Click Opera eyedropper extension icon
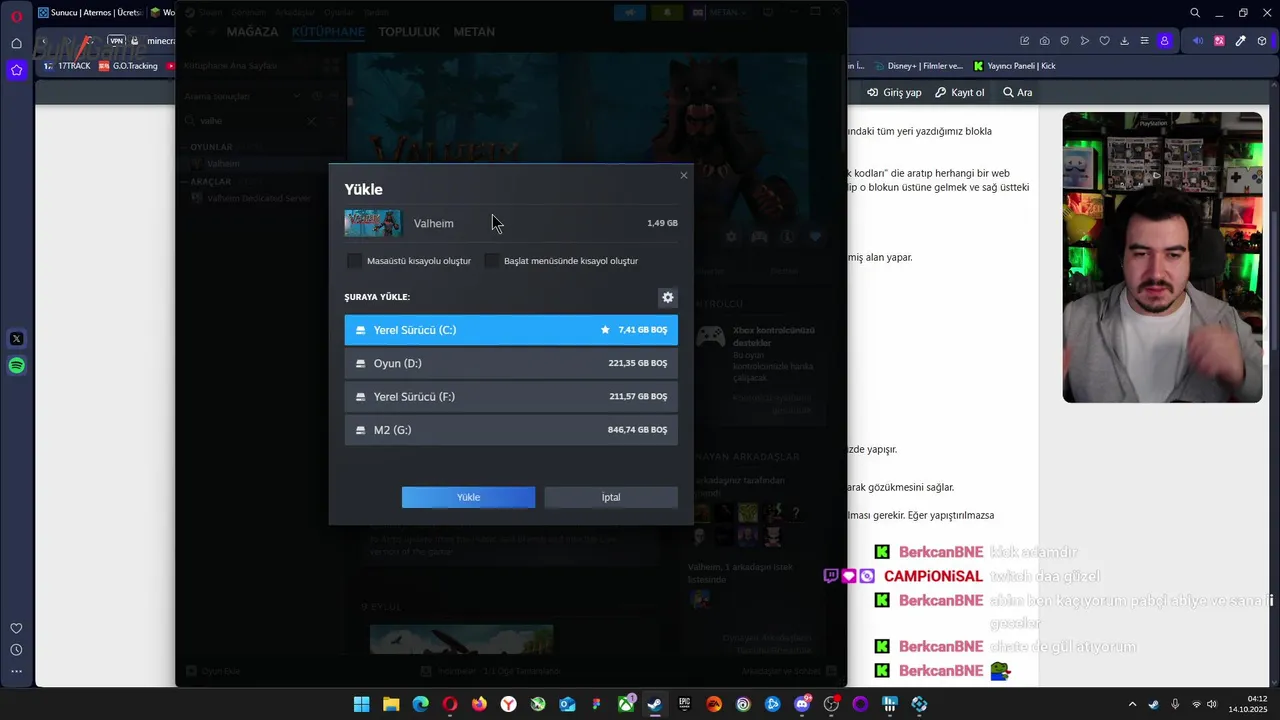The image size is (1280, 720). click(x=1240, y=41)
